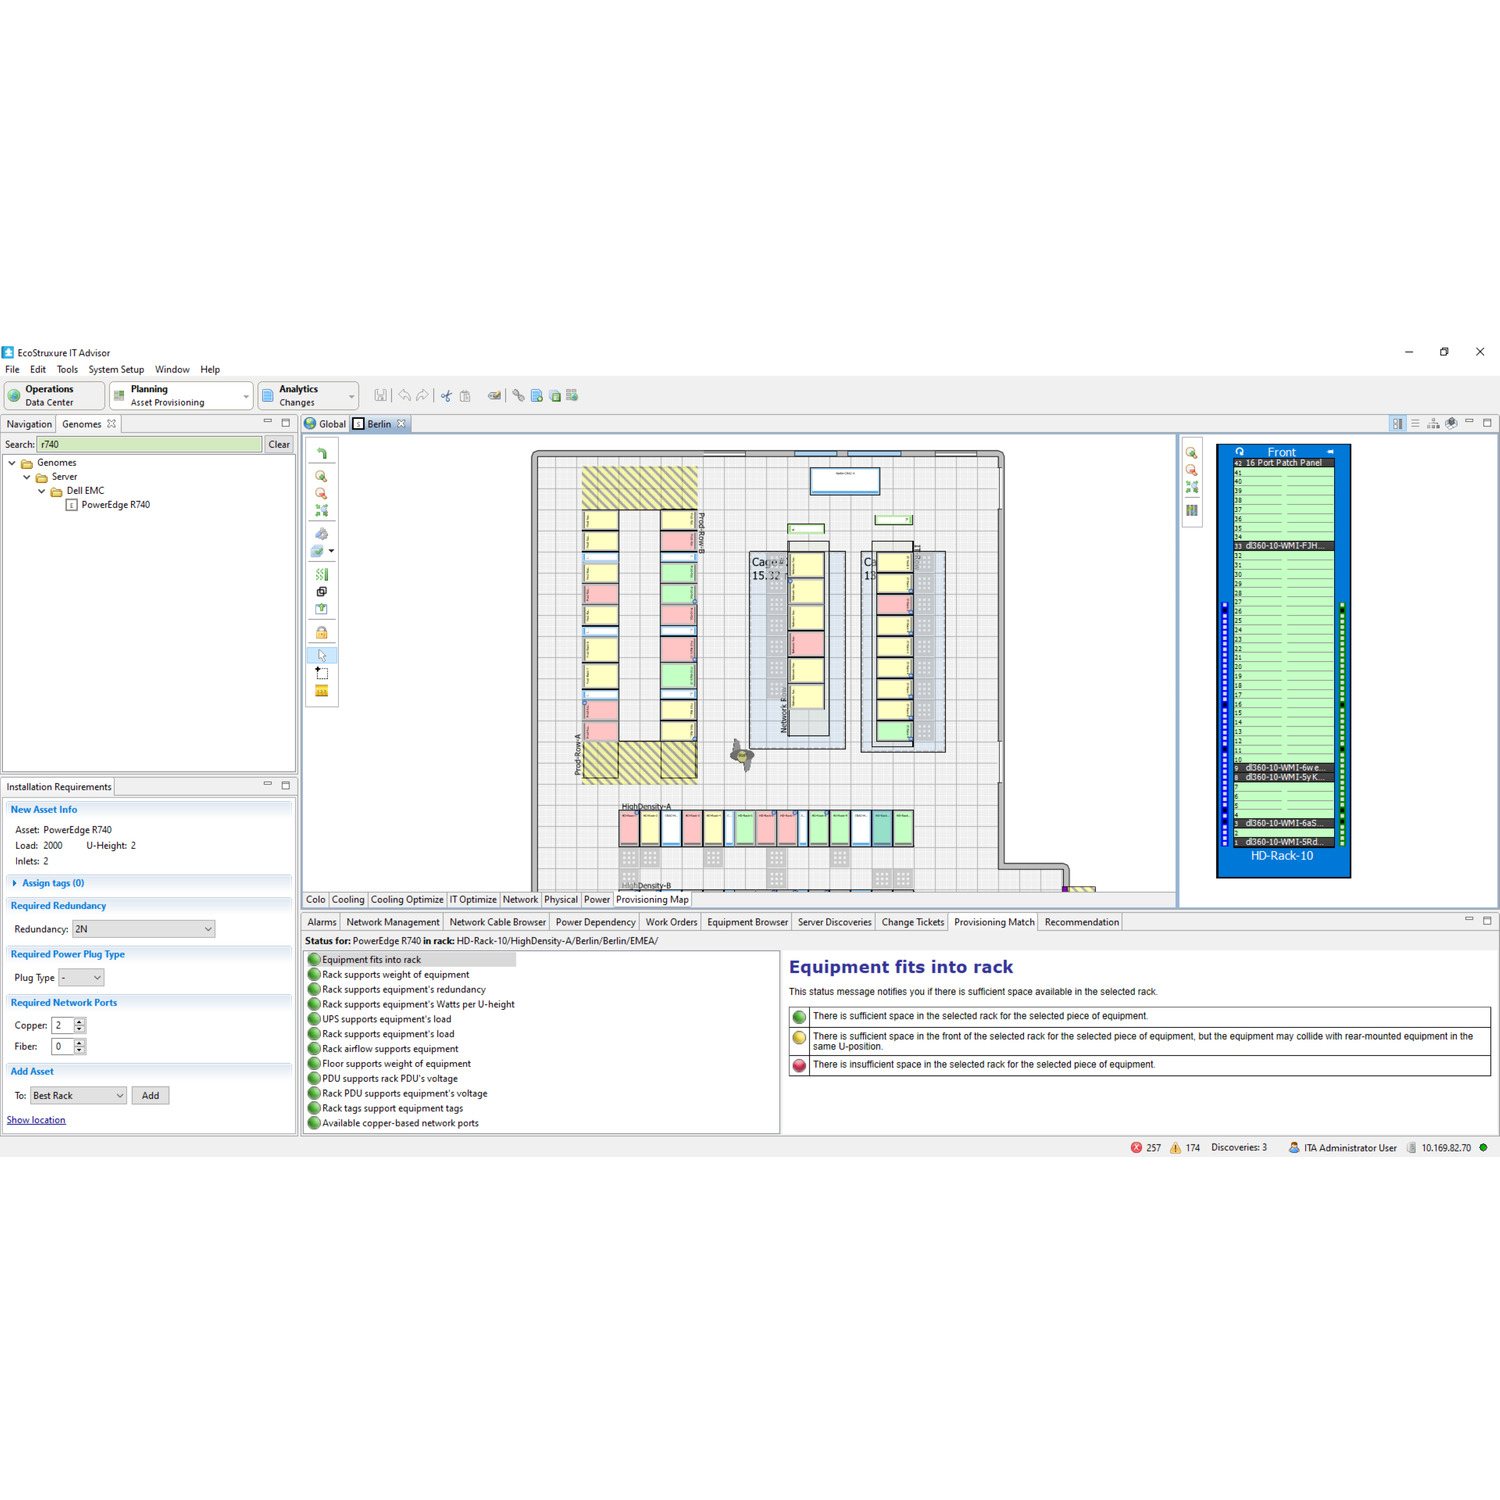The height and width of the screenshot is (1500, 1500).
Task: Collapse the Server folder node
Action: 27,477
